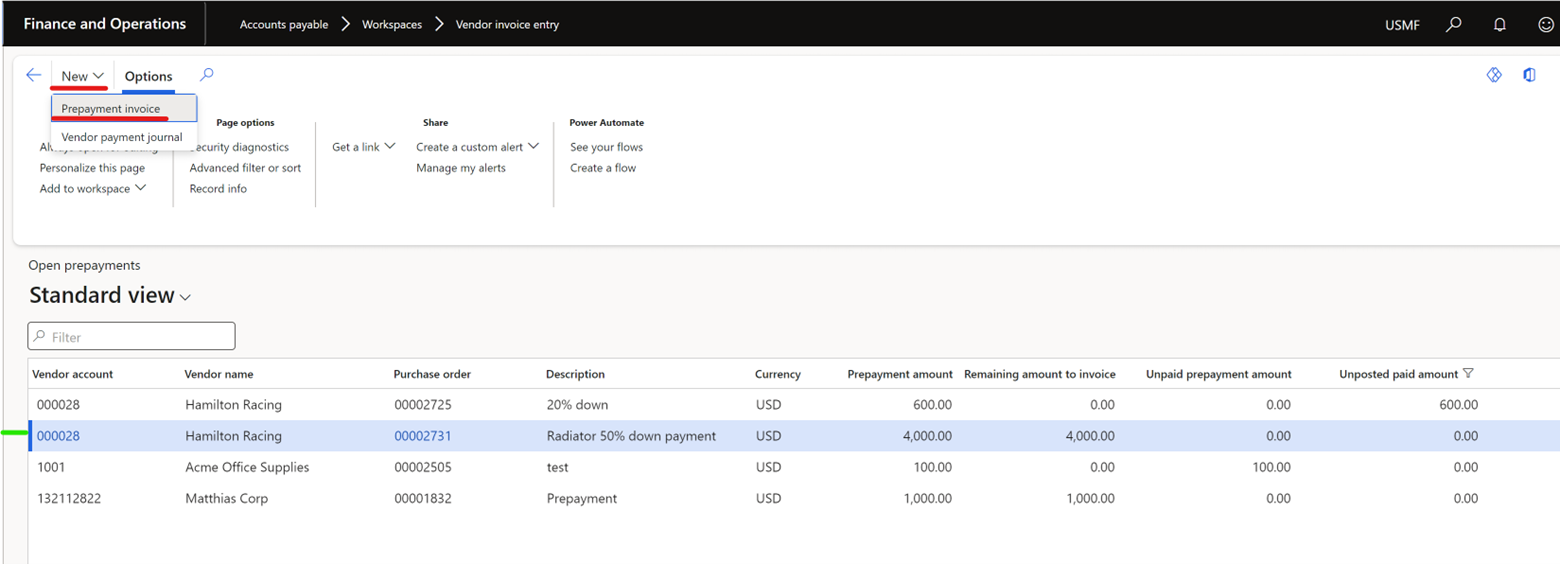Viewport: 1560px width, 564px height.
Task: Select the Acme Office Supplies row
Action: click(x=247, y=467)
